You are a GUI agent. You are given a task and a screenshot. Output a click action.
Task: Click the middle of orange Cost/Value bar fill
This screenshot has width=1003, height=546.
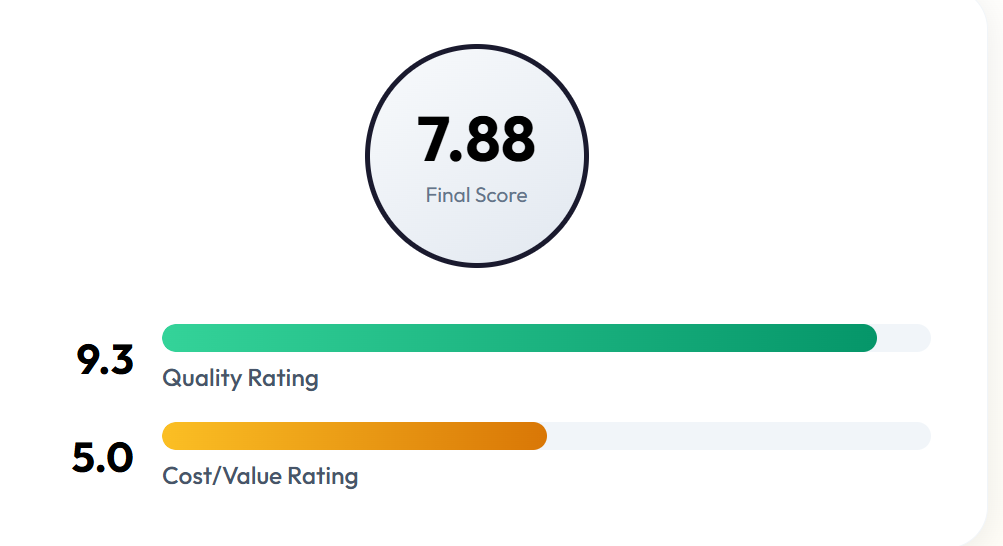[x=354, y=436]
